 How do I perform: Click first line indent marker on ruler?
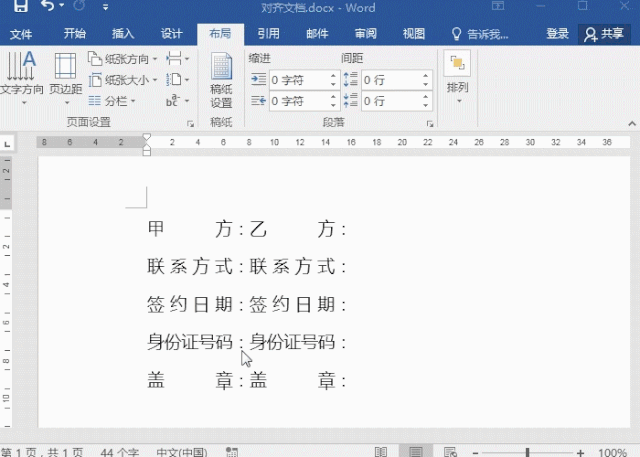(x=147, y=137)
